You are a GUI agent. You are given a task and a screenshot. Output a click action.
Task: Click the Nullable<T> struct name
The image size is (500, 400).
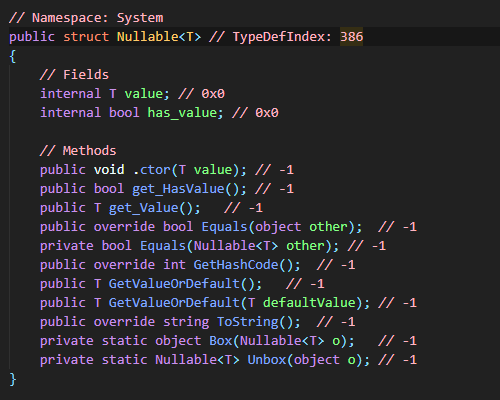pyautogui.click(x=159, y=37)
